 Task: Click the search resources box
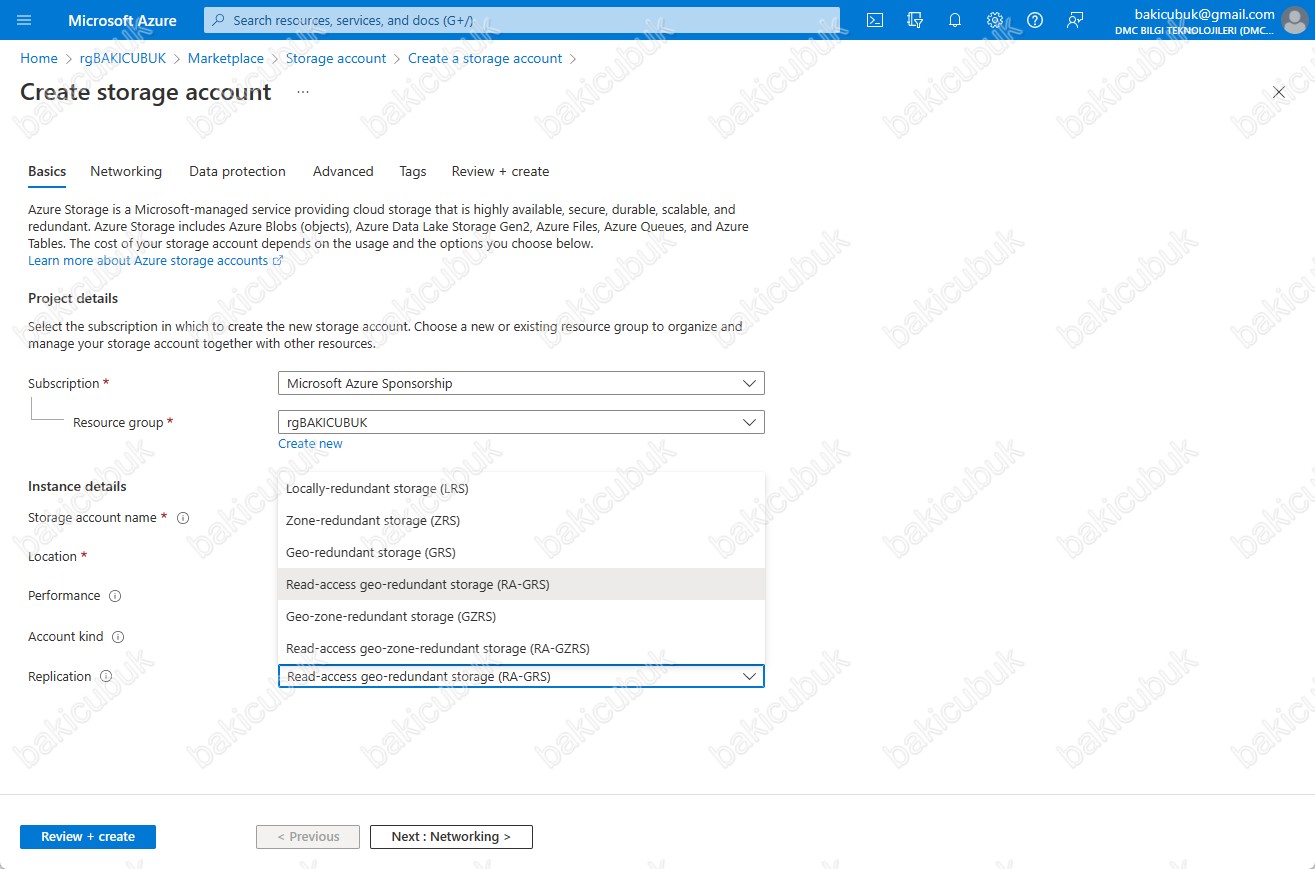(x=522, y=20)
